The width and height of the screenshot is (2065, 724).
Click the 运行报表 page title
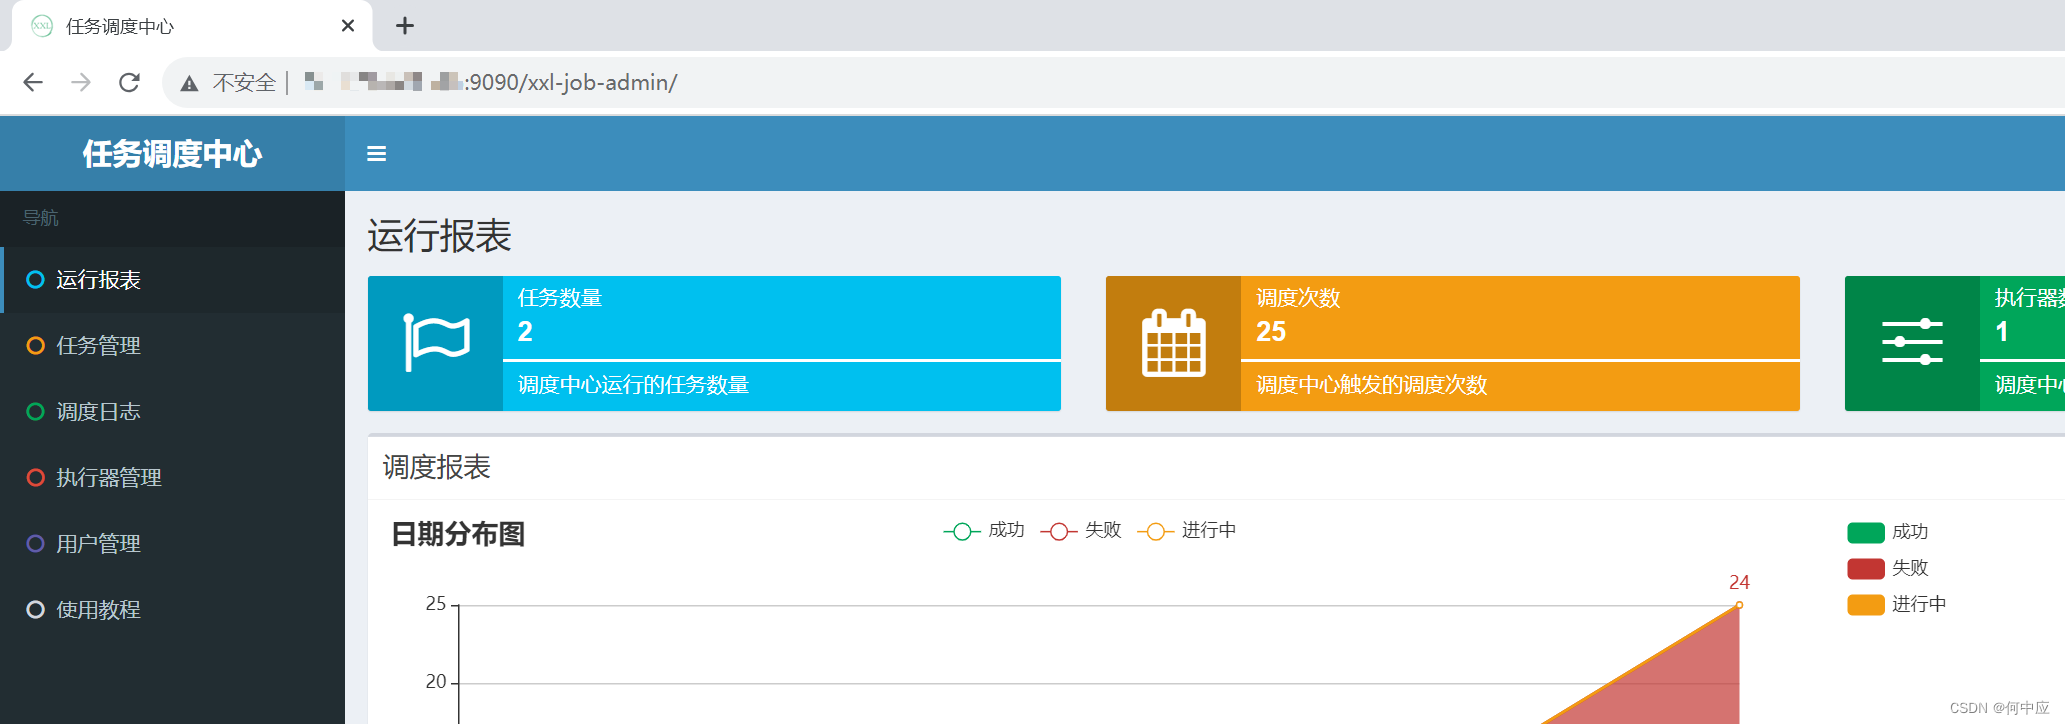click(439, 237)
